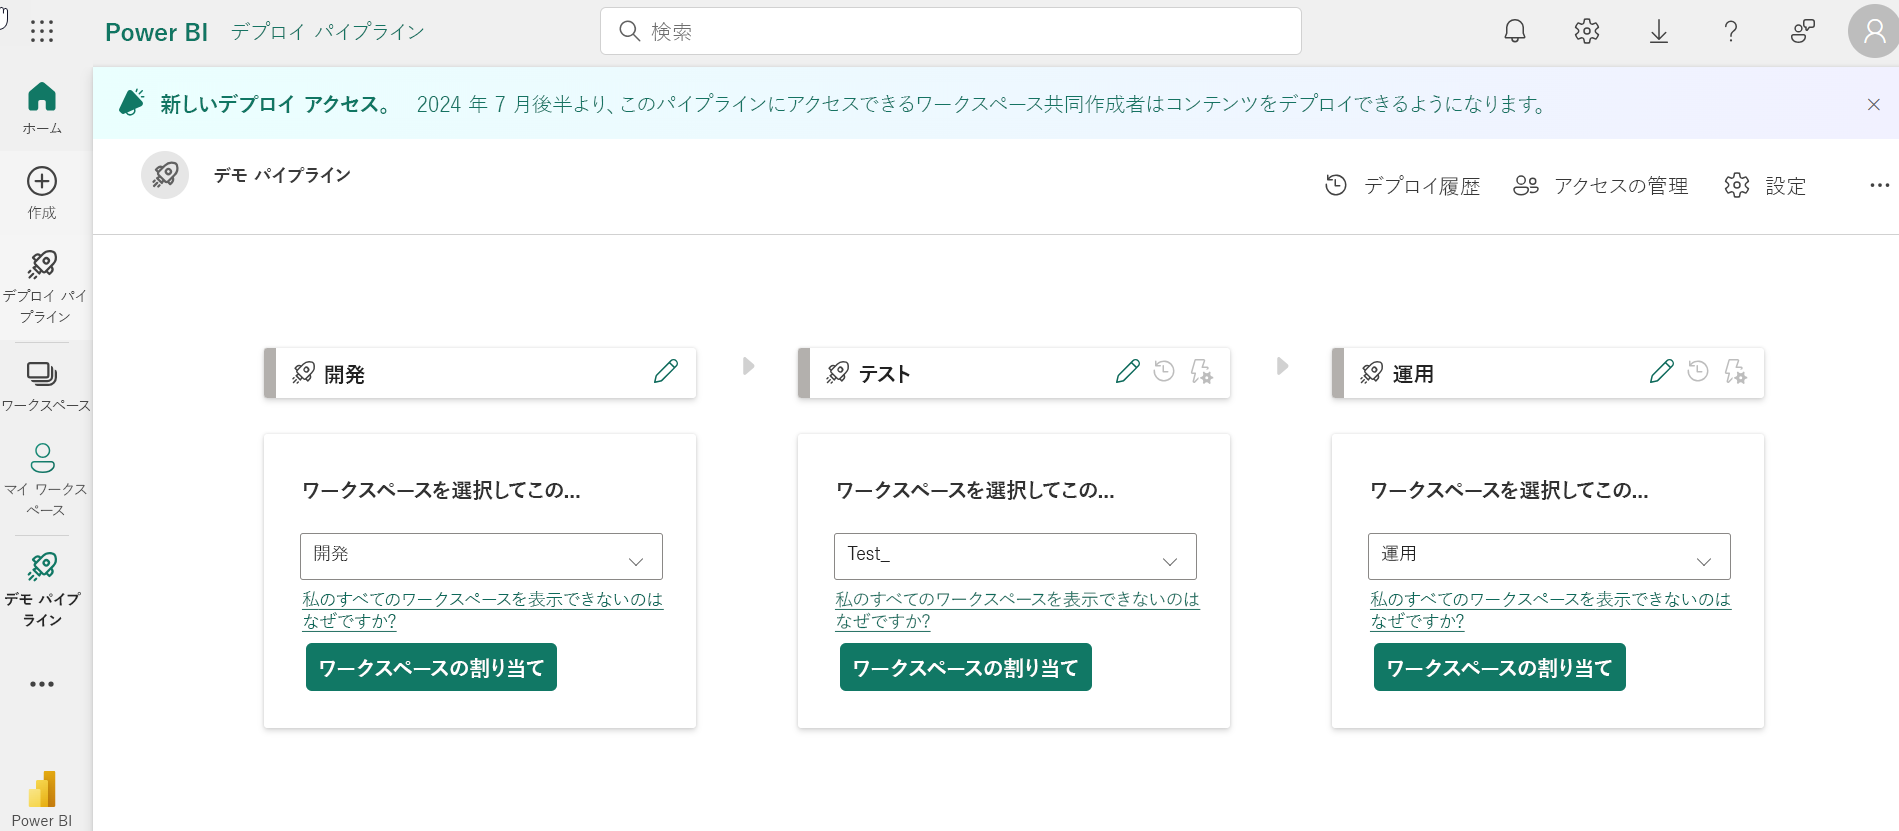The image size is (1899, 831).
Task: Expand the 運用 workspace dropdown
Action: click(x=1549, y=556)
